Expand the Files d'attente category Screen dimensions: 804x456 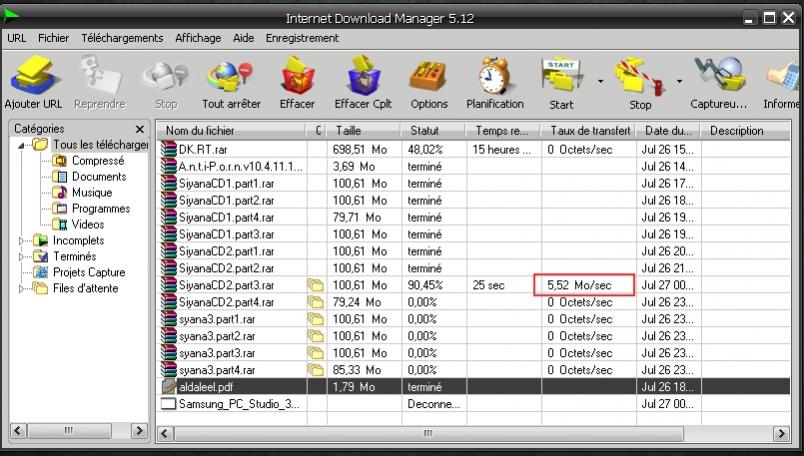tap(21, 288)
